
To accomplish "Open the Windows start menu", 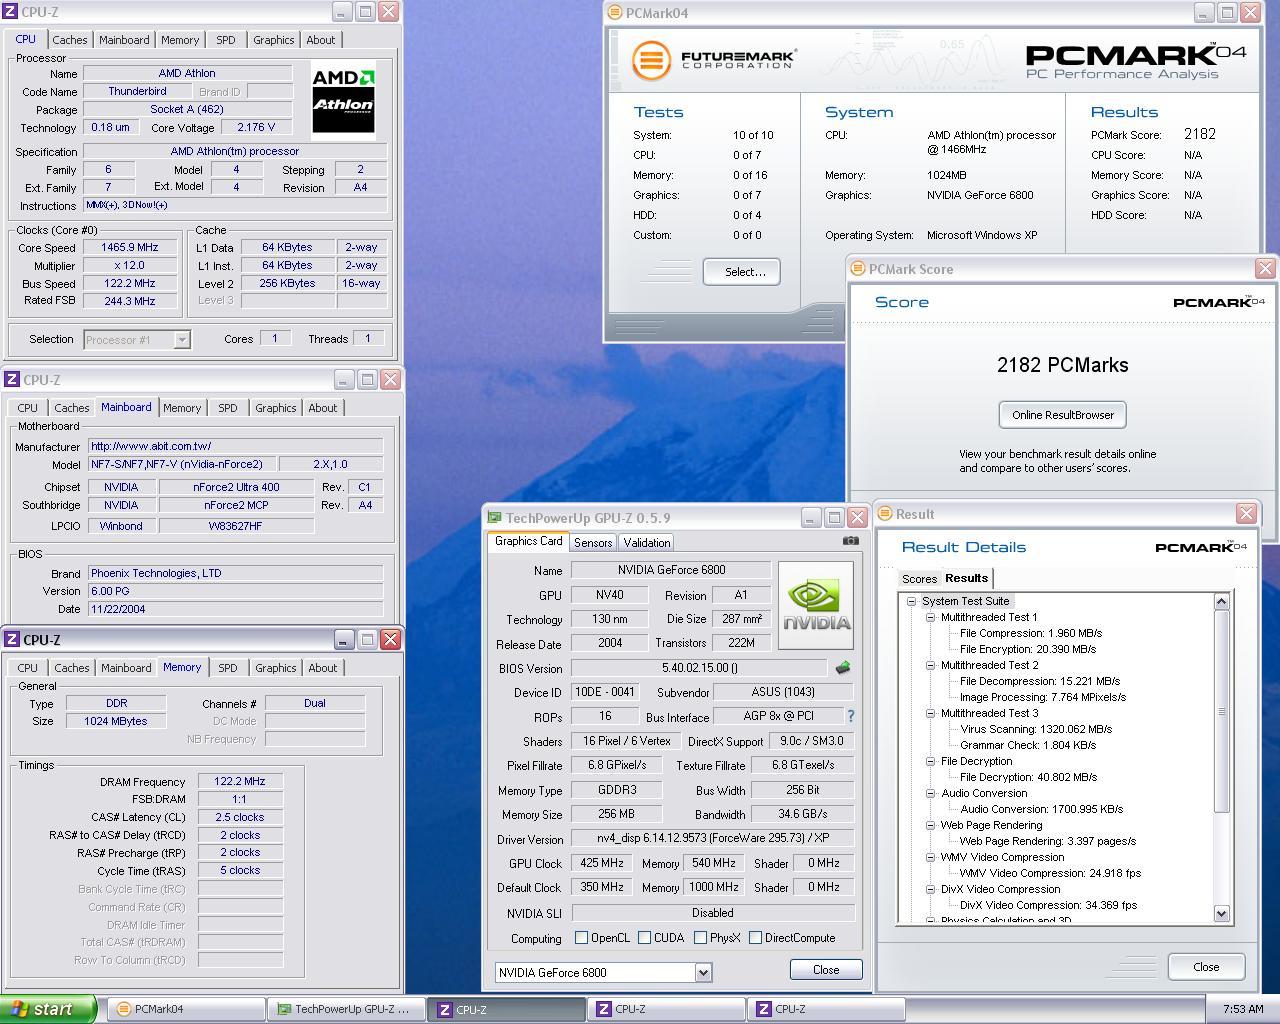I will tap(48, 1009).
